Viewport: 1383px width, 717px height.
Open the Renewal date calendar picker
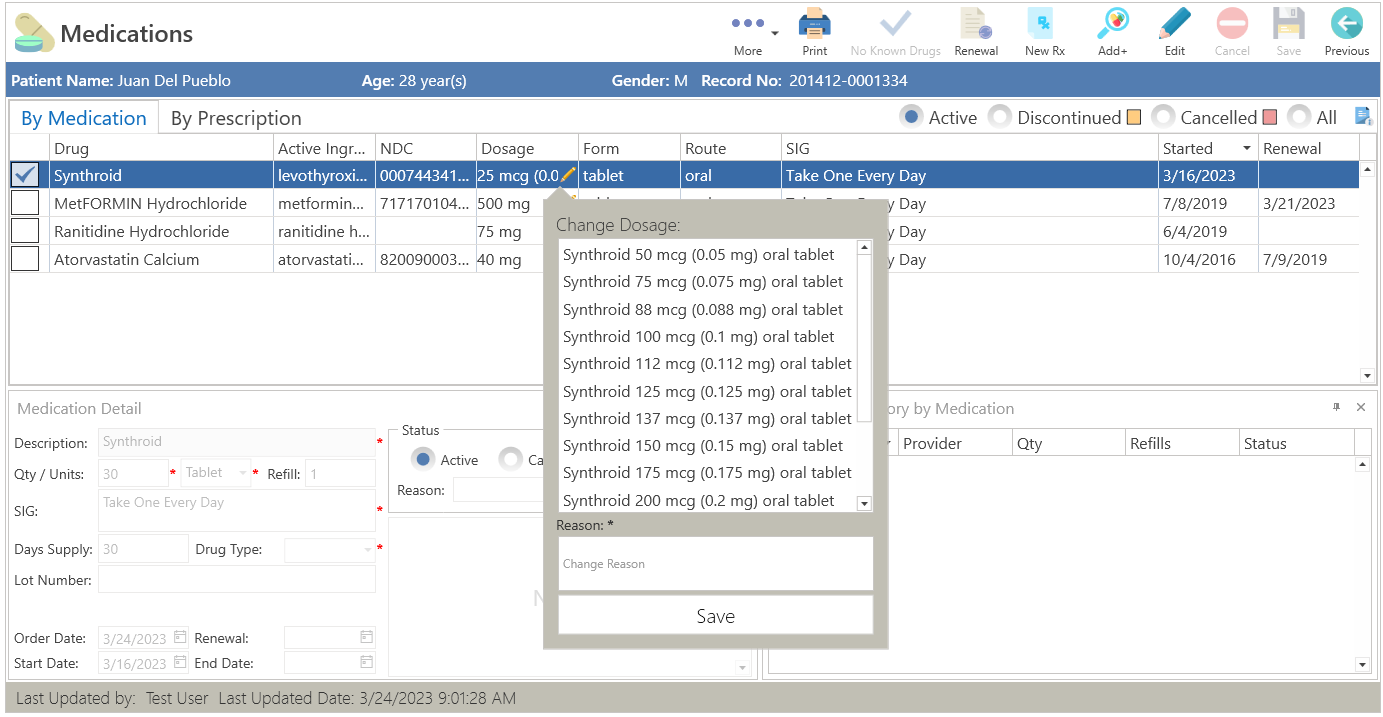click(367, 637)
